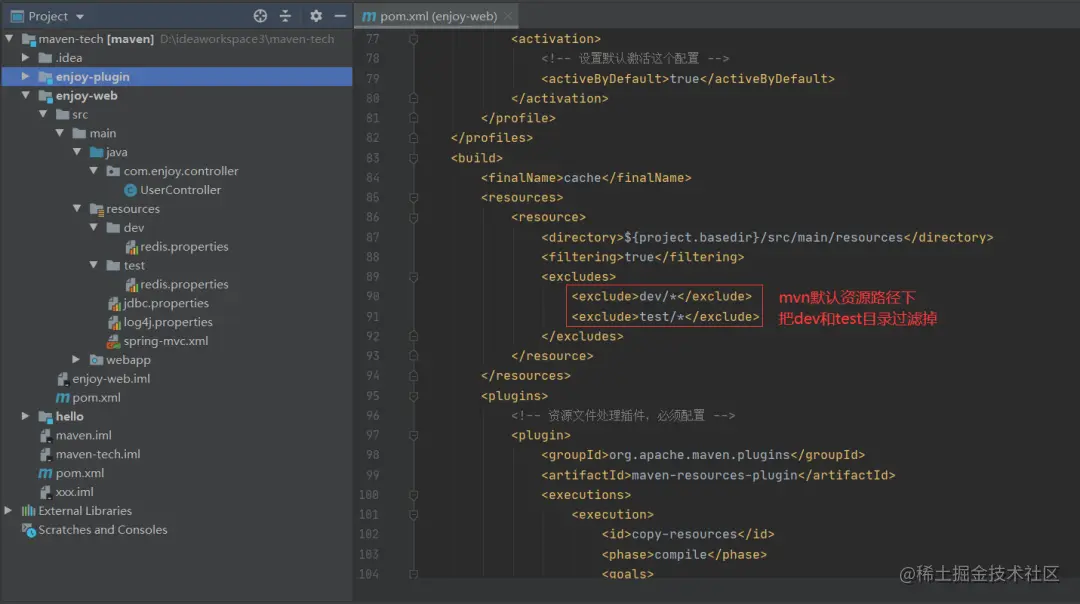
Task: Collapse the main folder arrow
Action: tap(61, 133)
